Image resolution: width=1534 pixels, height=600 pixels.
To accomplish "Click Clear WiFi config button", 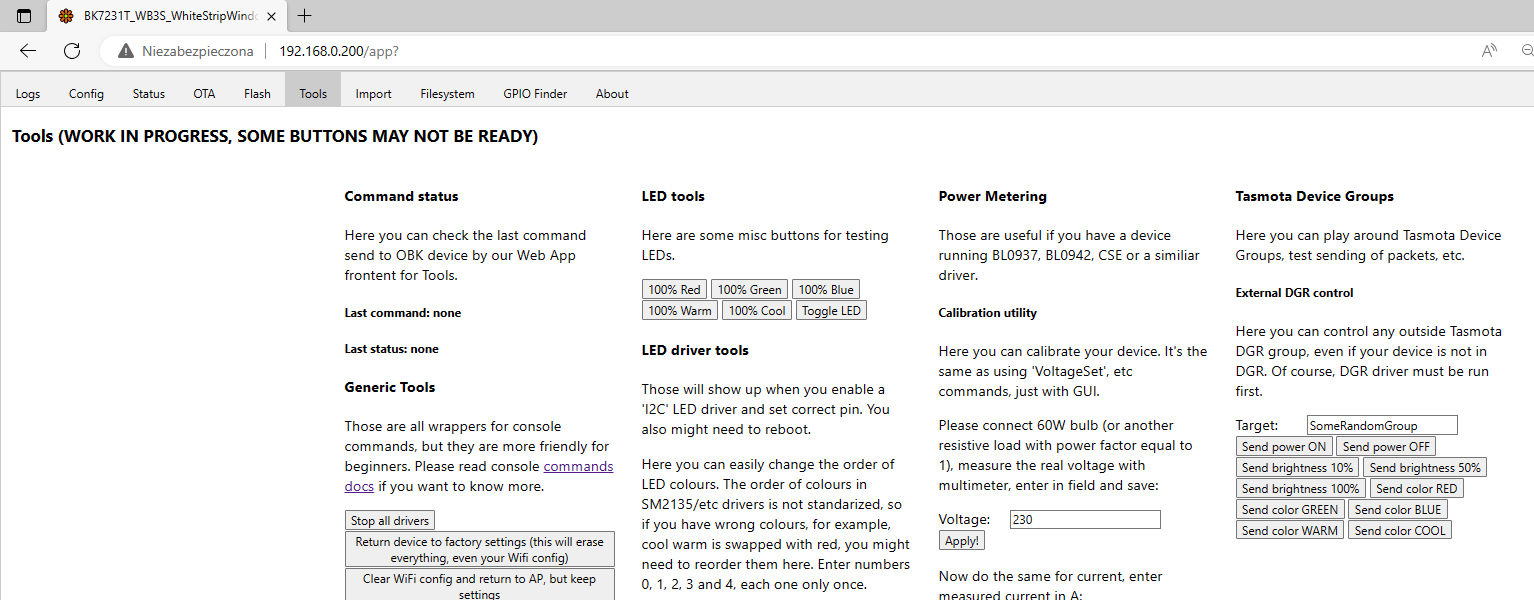I will tap(480, 586).
